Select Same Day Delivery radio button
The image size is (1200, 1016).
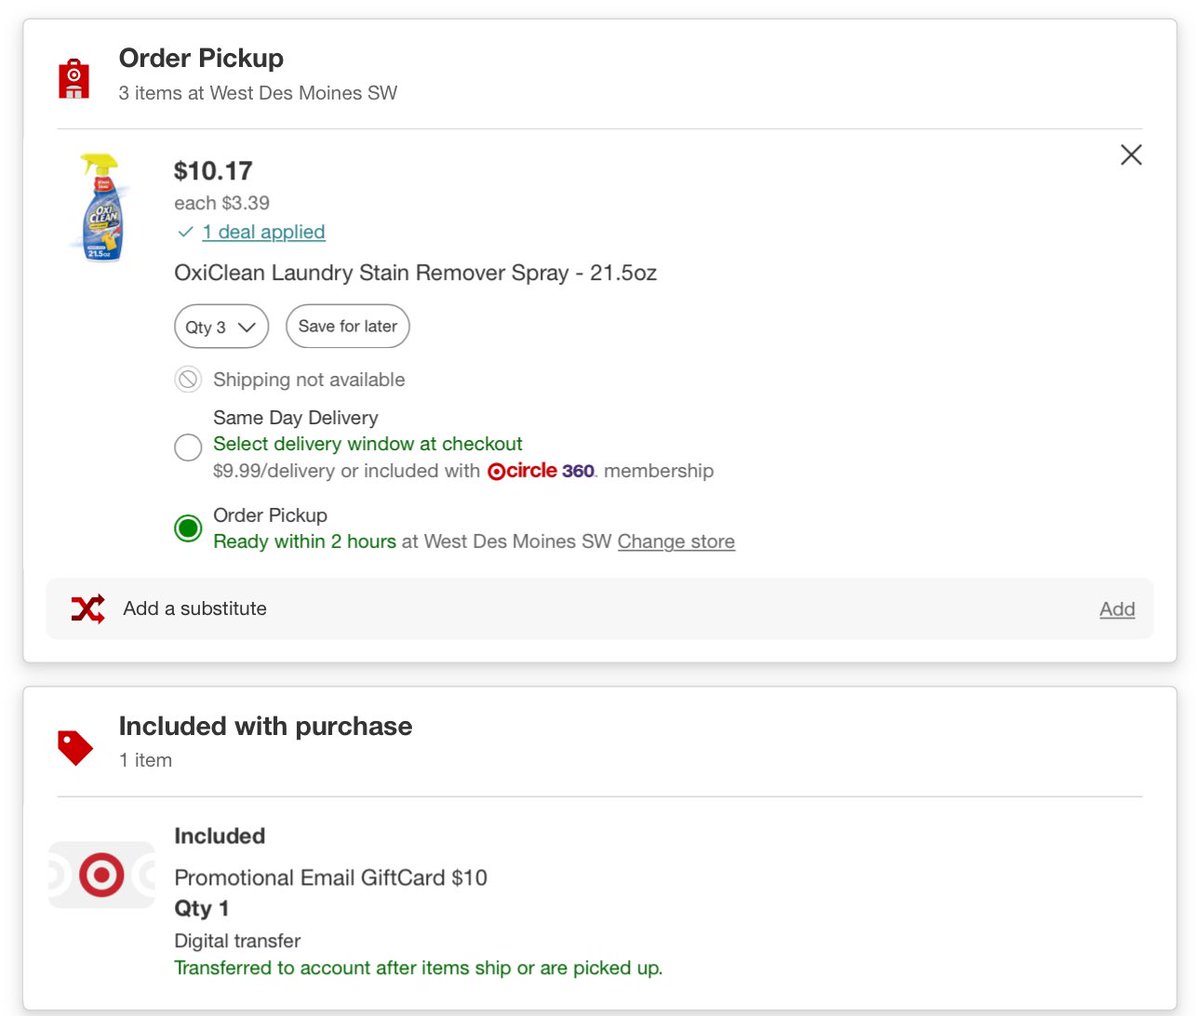pyautogui.click(x=188, y=446)
